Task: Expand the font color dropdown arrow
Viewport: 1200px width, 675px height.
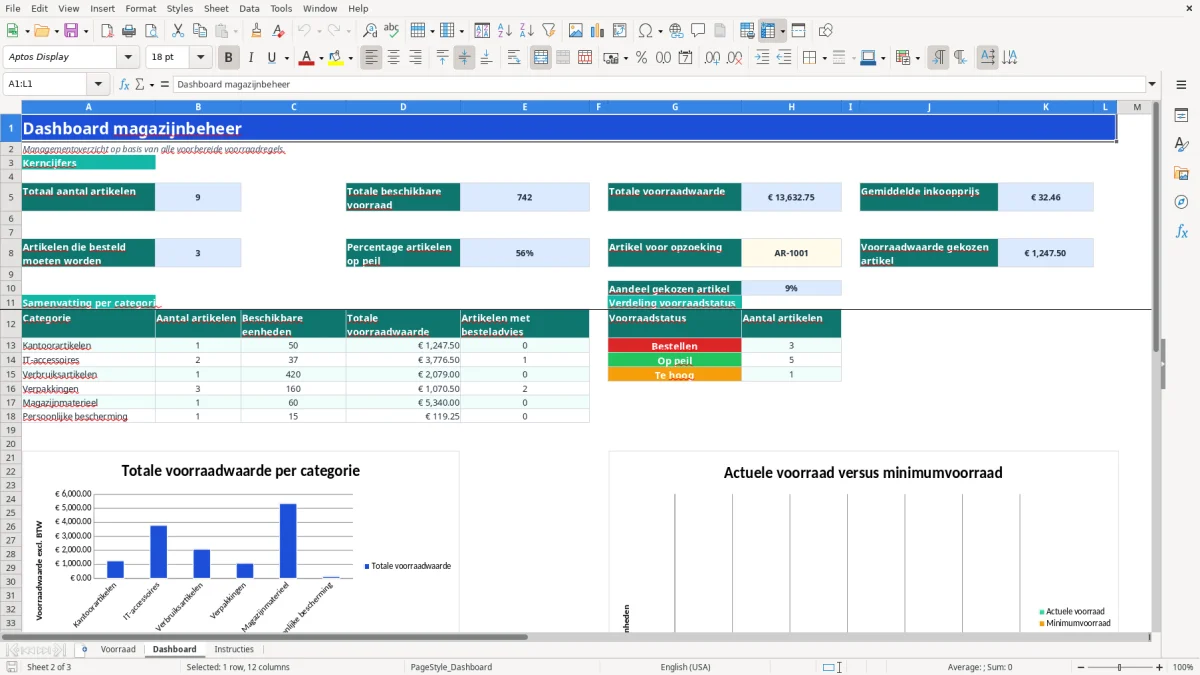Action: pos(320,57)
